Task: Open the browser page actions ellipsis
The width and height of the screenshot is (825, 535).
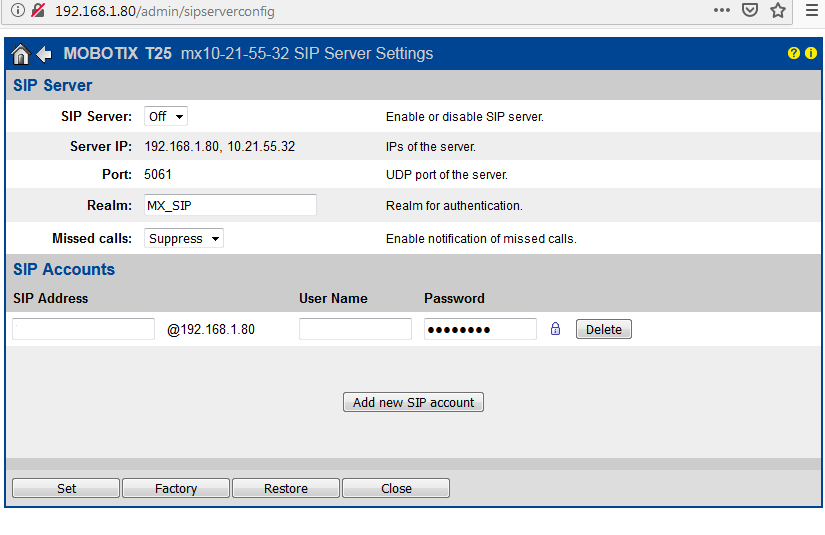Action: tap(721, 11)
